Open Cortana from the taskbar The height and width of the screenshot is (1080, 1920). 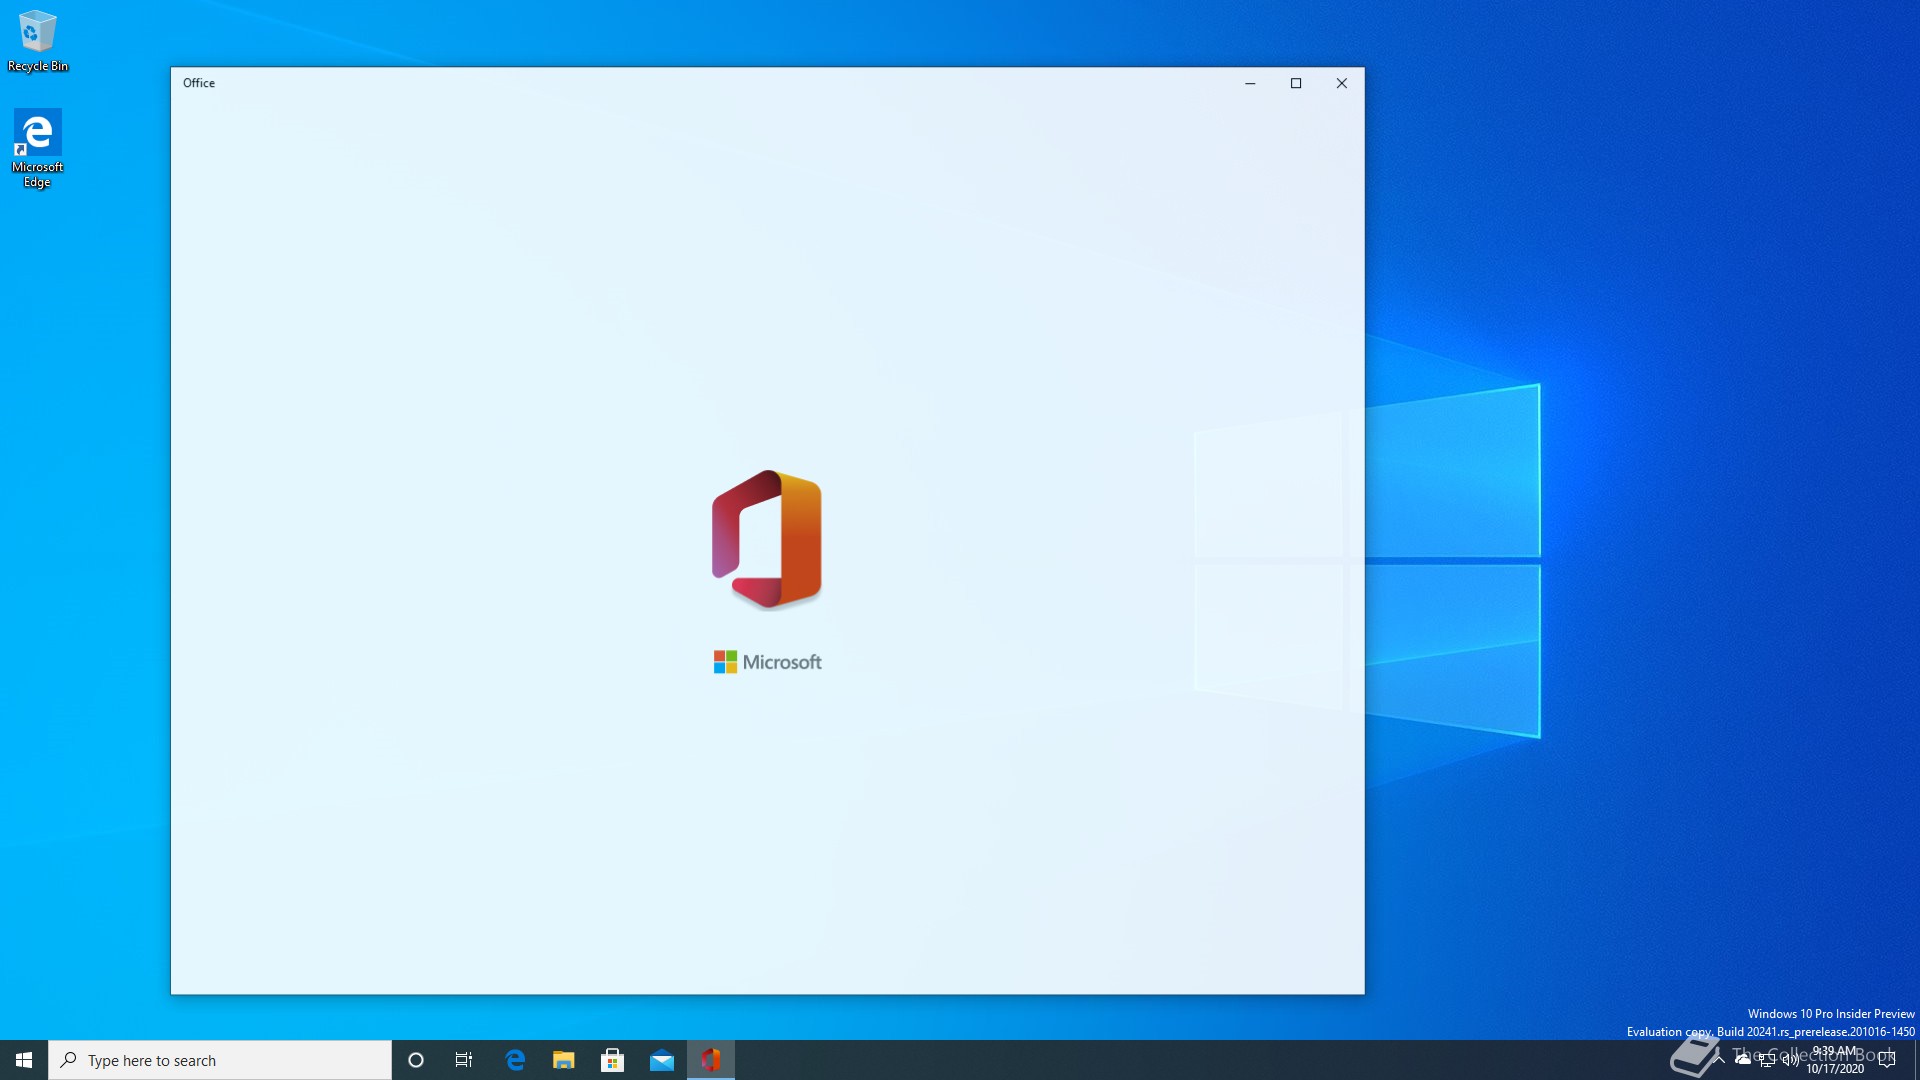[x=416, y=1060]
